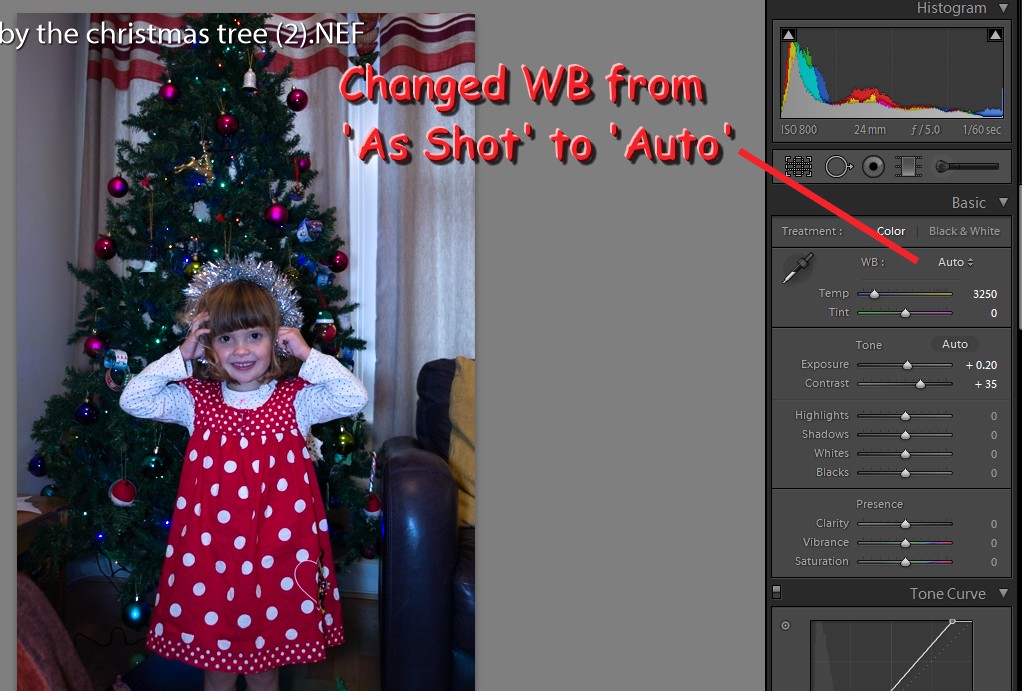Collapse the Histogram panel

click(x=1003, y=8)
